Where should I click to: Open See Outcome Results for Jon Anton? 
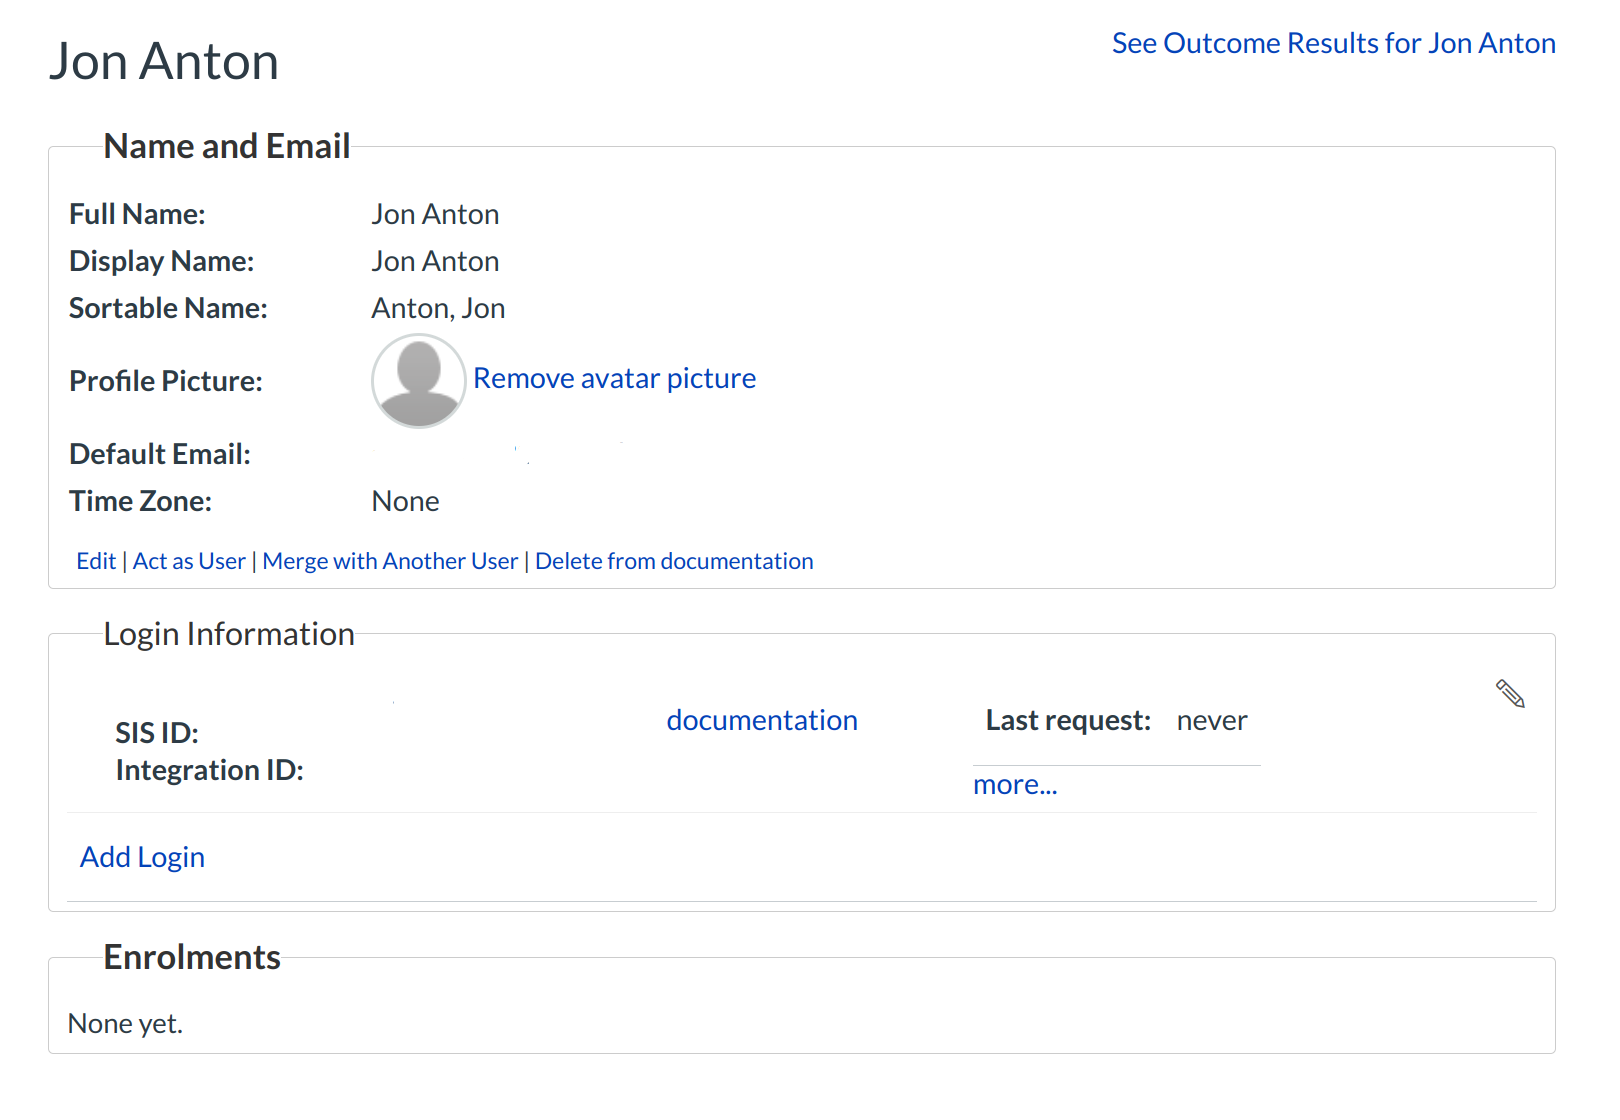tap(1333, 43)
